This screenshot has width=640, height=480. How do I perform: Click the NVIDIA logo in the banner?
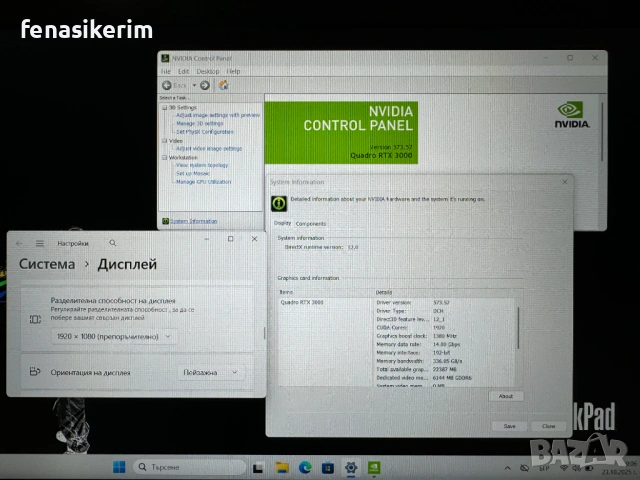[x=572, y=115]
